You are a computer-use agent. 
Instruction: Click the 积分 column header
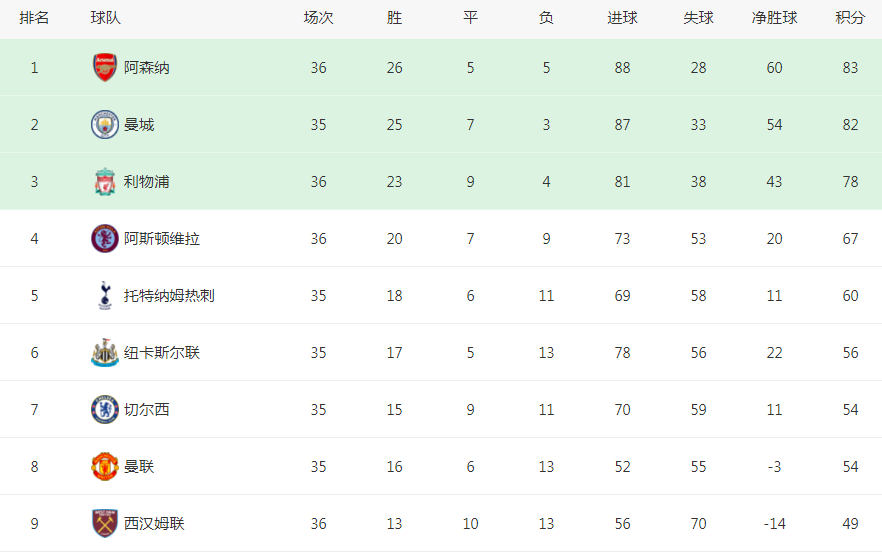click(x=850, y=18)
